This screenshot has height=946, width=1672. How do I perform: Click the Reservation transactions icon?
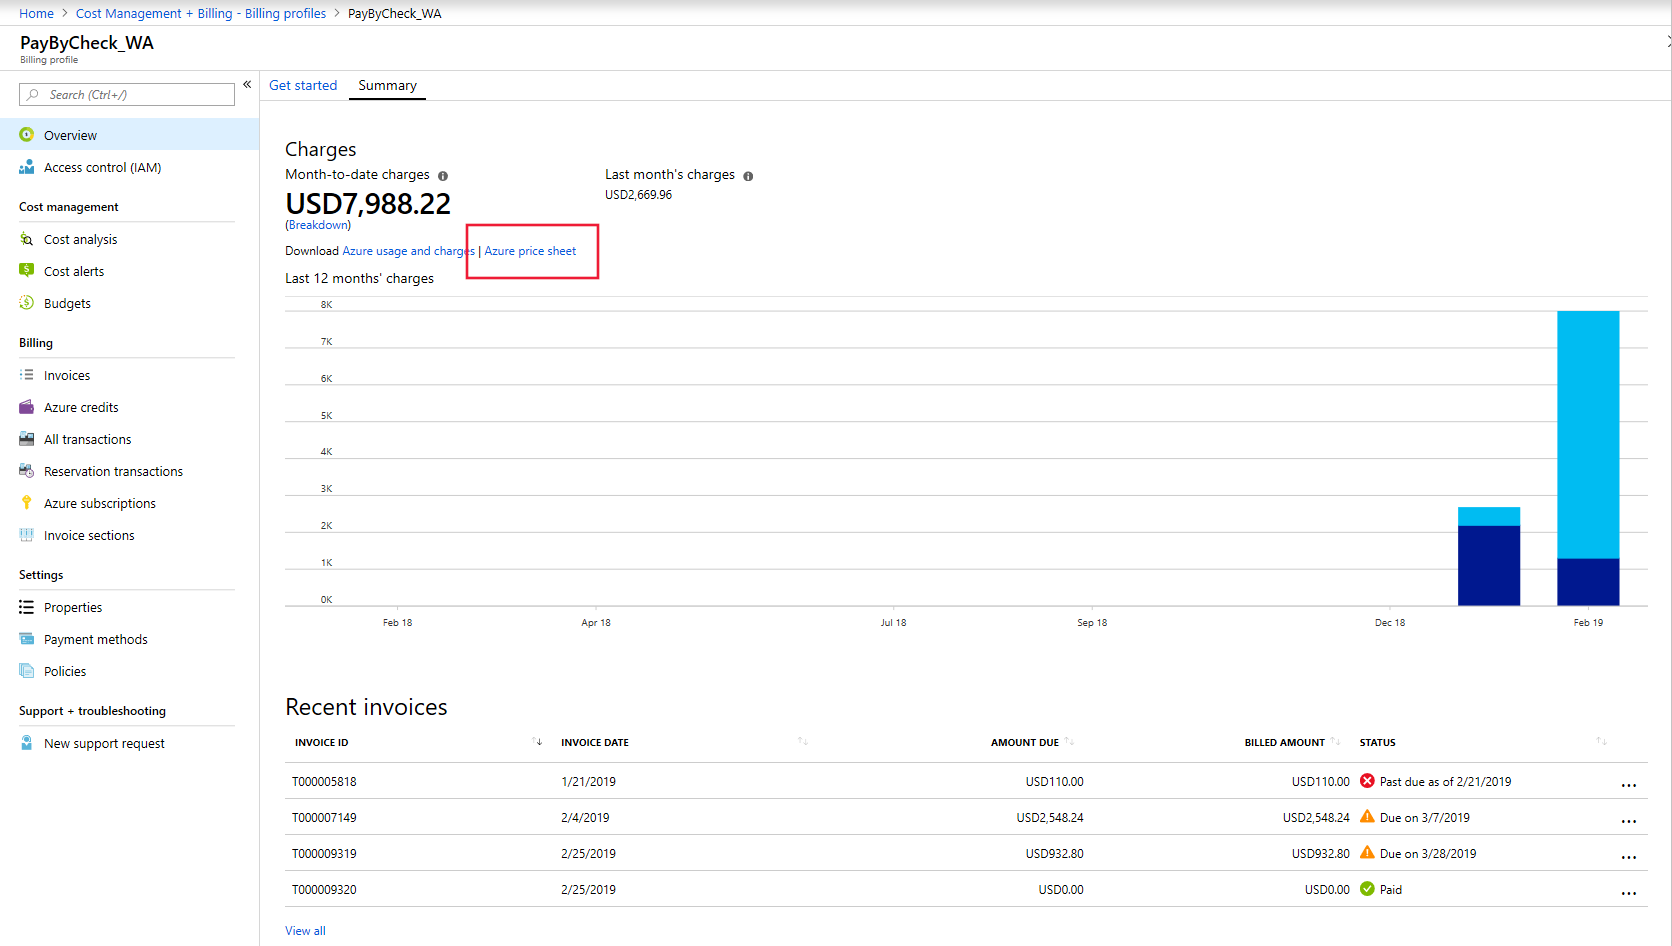pyautogui.click(x=27, y=471)
